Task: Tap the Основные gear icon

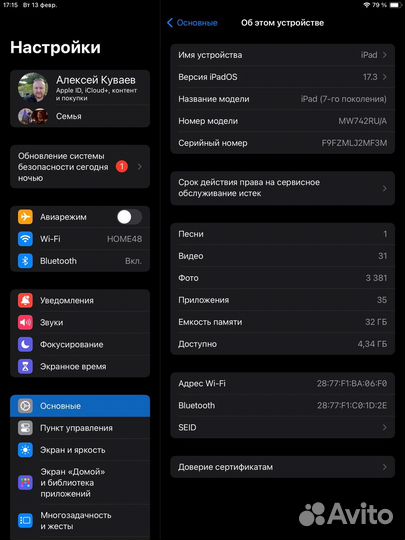Action: 25,406
